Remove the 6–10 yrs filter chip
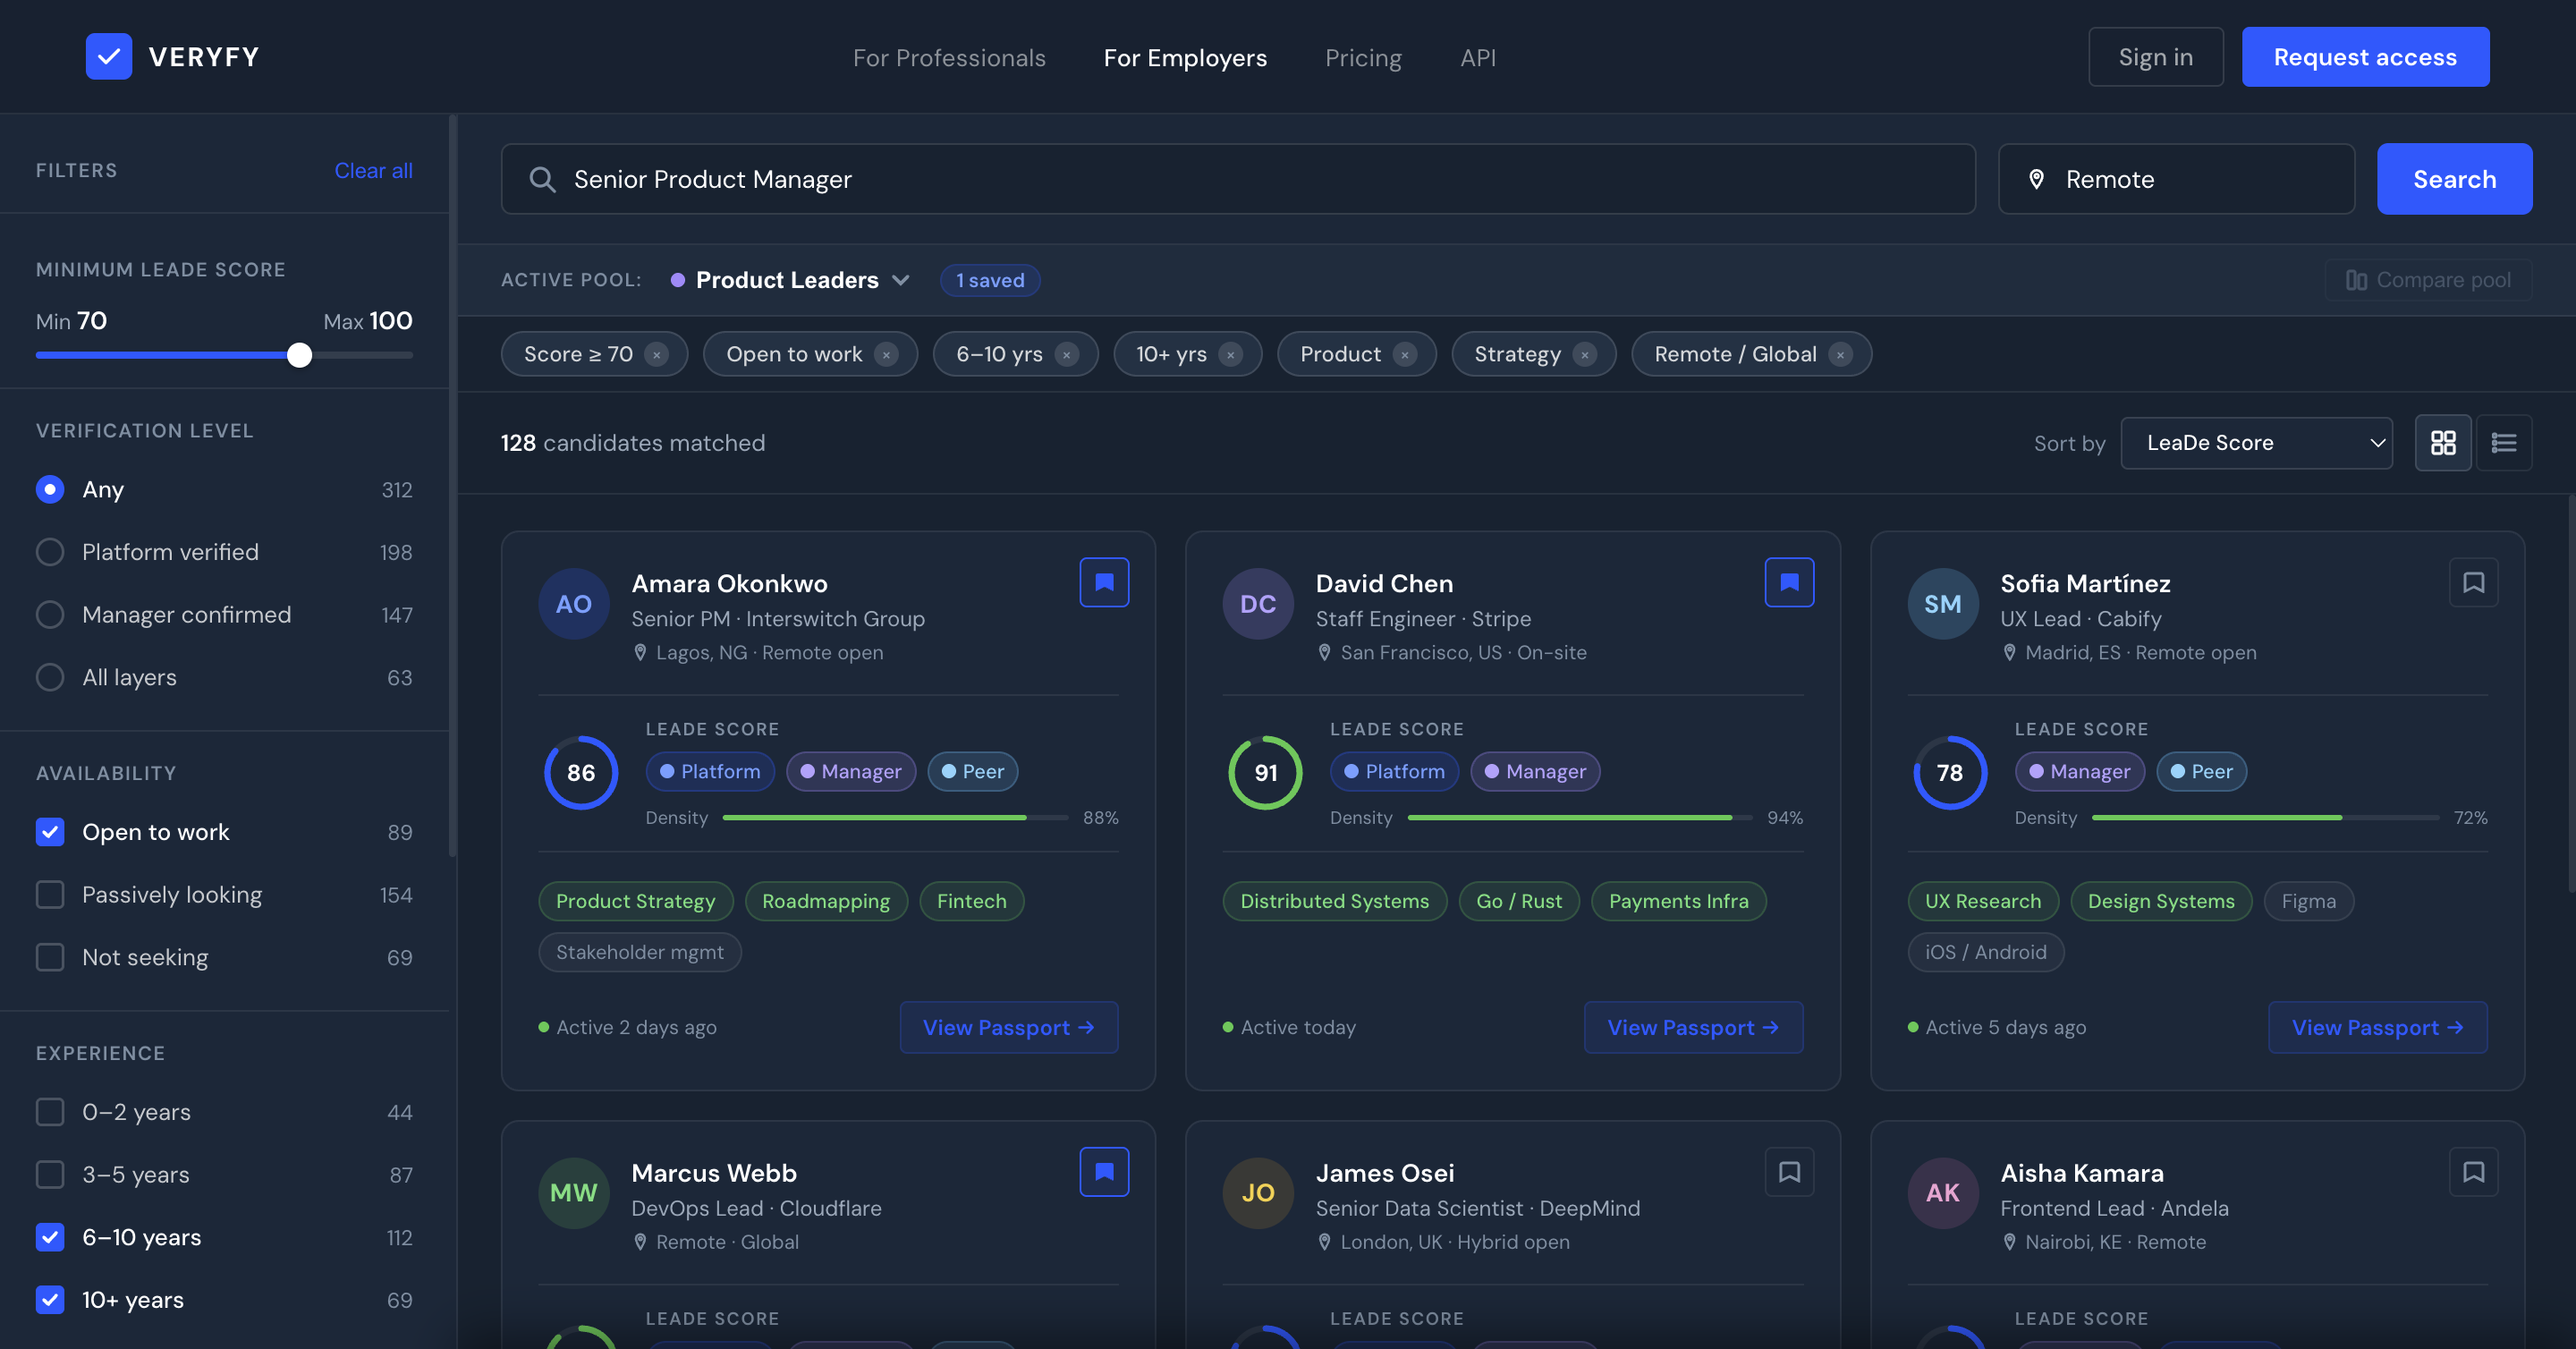This screenshot has height=1349, width=2576. 1067,354
